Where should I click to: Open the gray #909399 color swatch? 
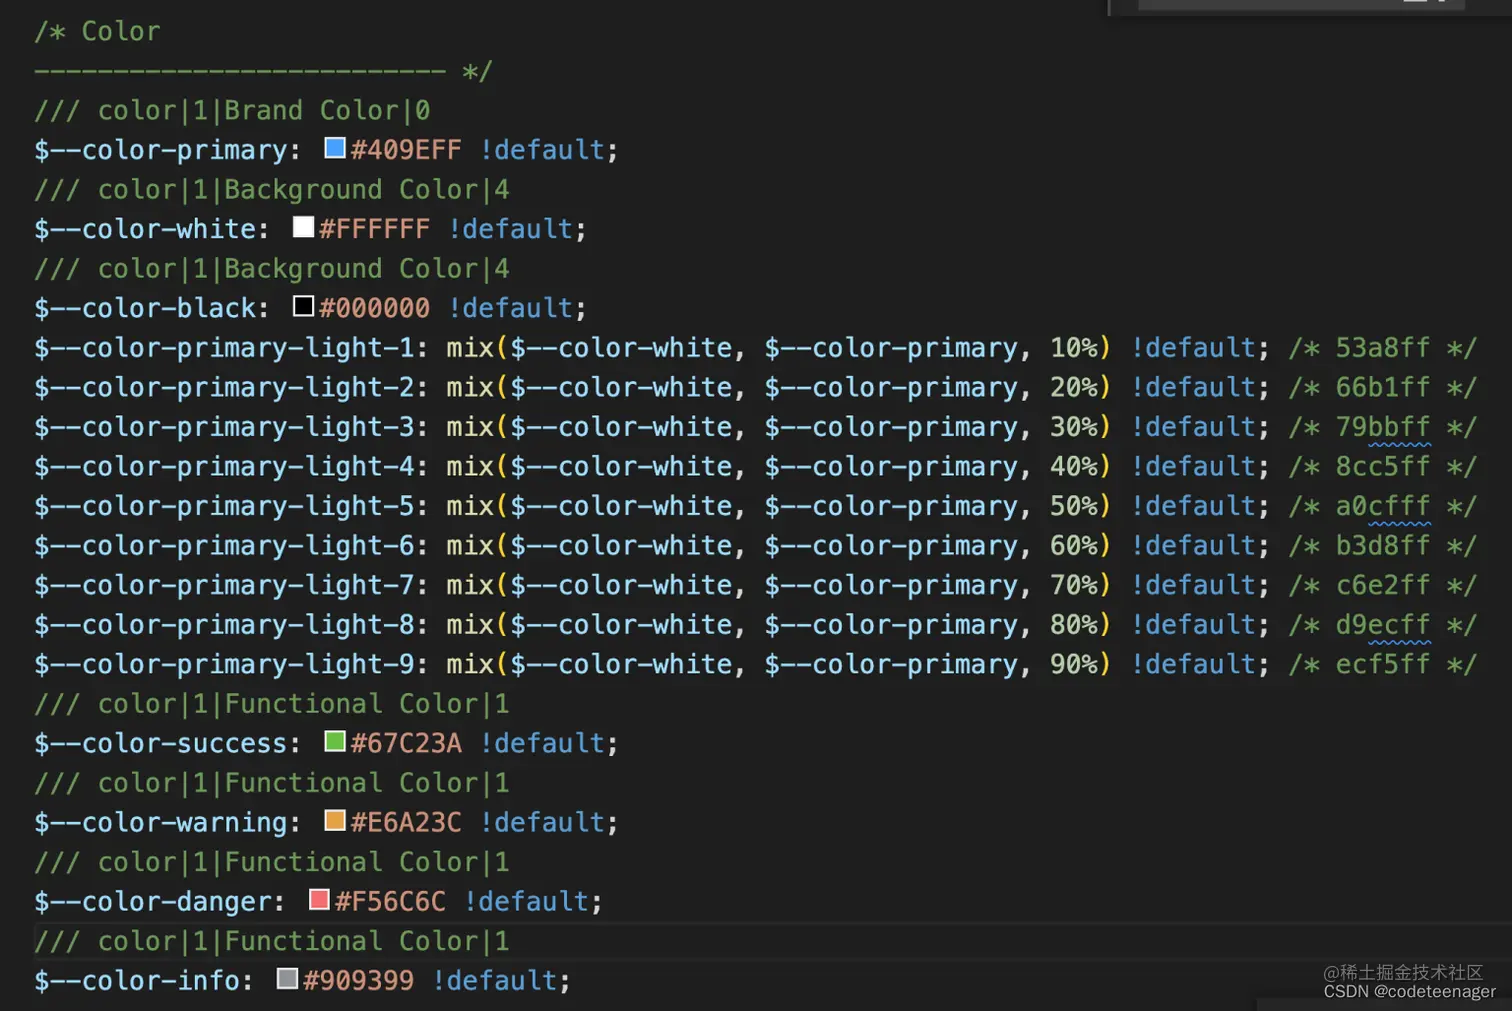(x=287, y=979)
